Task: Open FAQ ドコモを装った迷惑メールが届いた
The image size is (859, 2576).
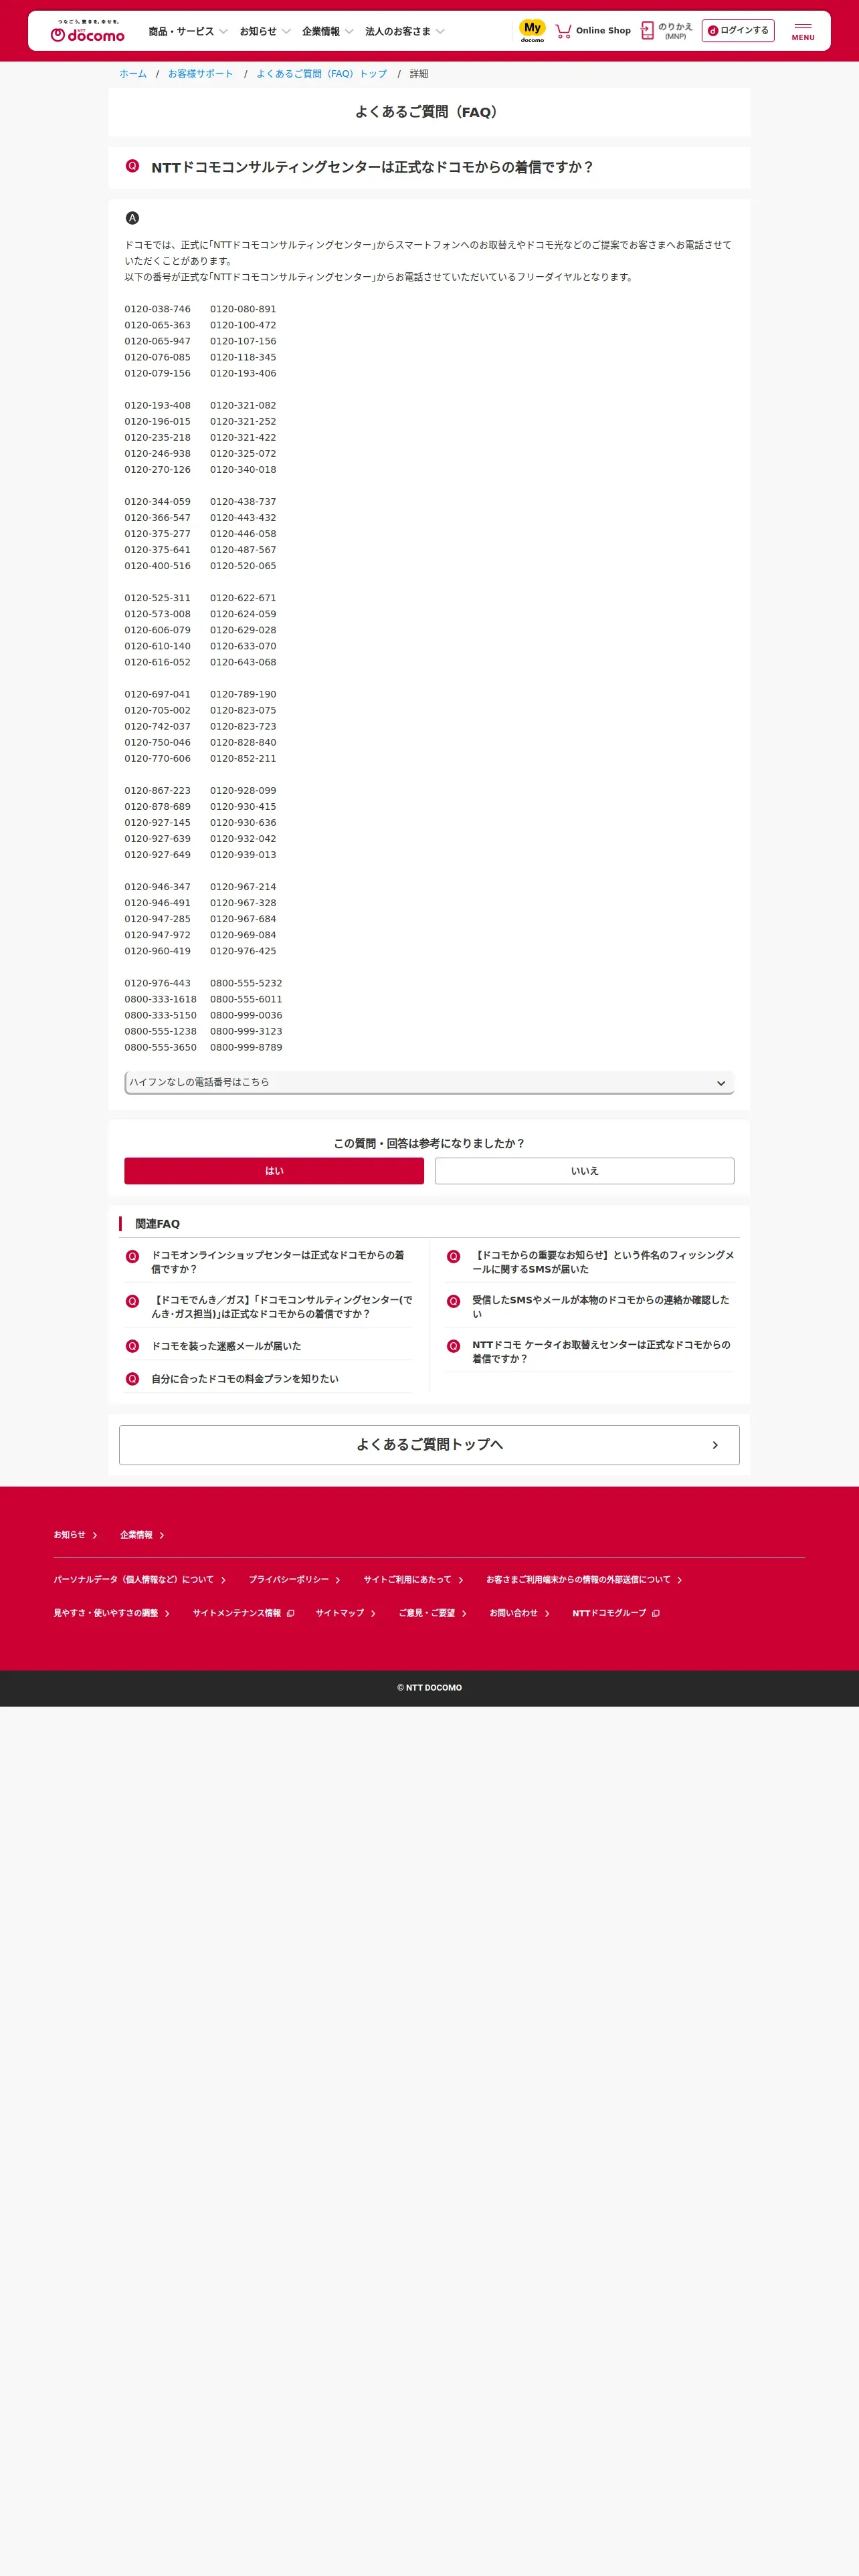Action: coord(226,1346)
